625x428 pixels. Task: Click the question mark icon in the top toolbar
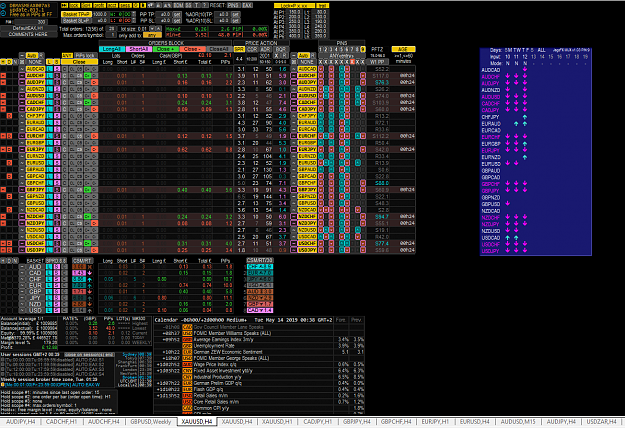(x=205, y=5)
